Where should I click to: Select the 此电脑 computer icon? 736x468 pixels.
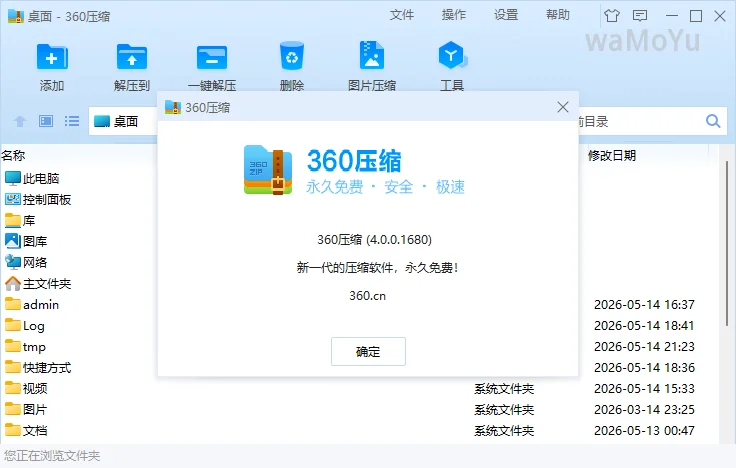pos(13,178)
